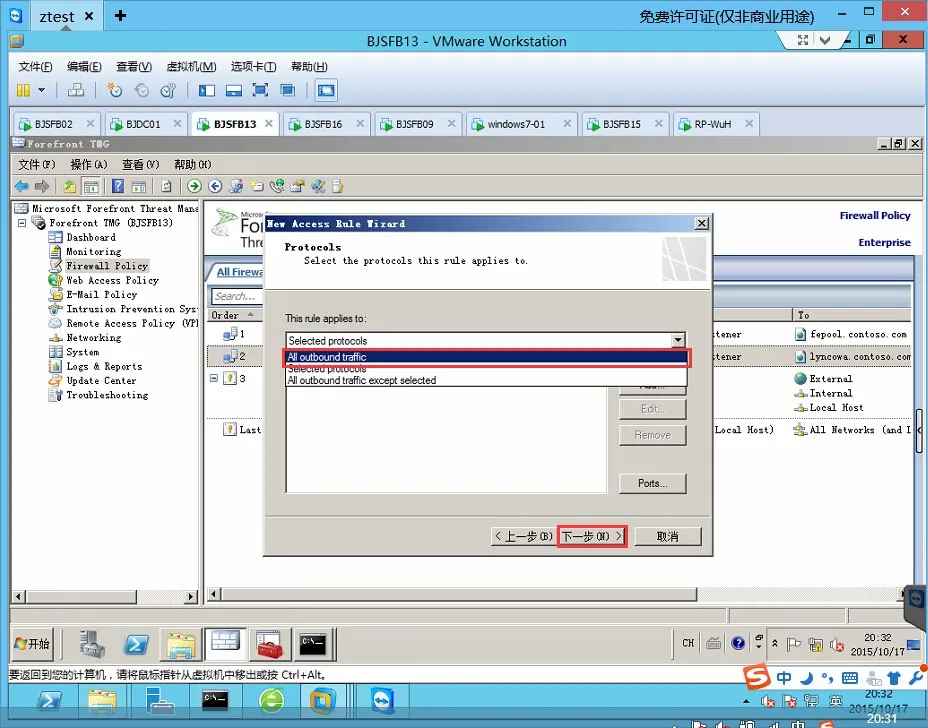This screenshot has width=928, height=728.
Task: Select Monitoring node in the tree
Action: point(94,252)
